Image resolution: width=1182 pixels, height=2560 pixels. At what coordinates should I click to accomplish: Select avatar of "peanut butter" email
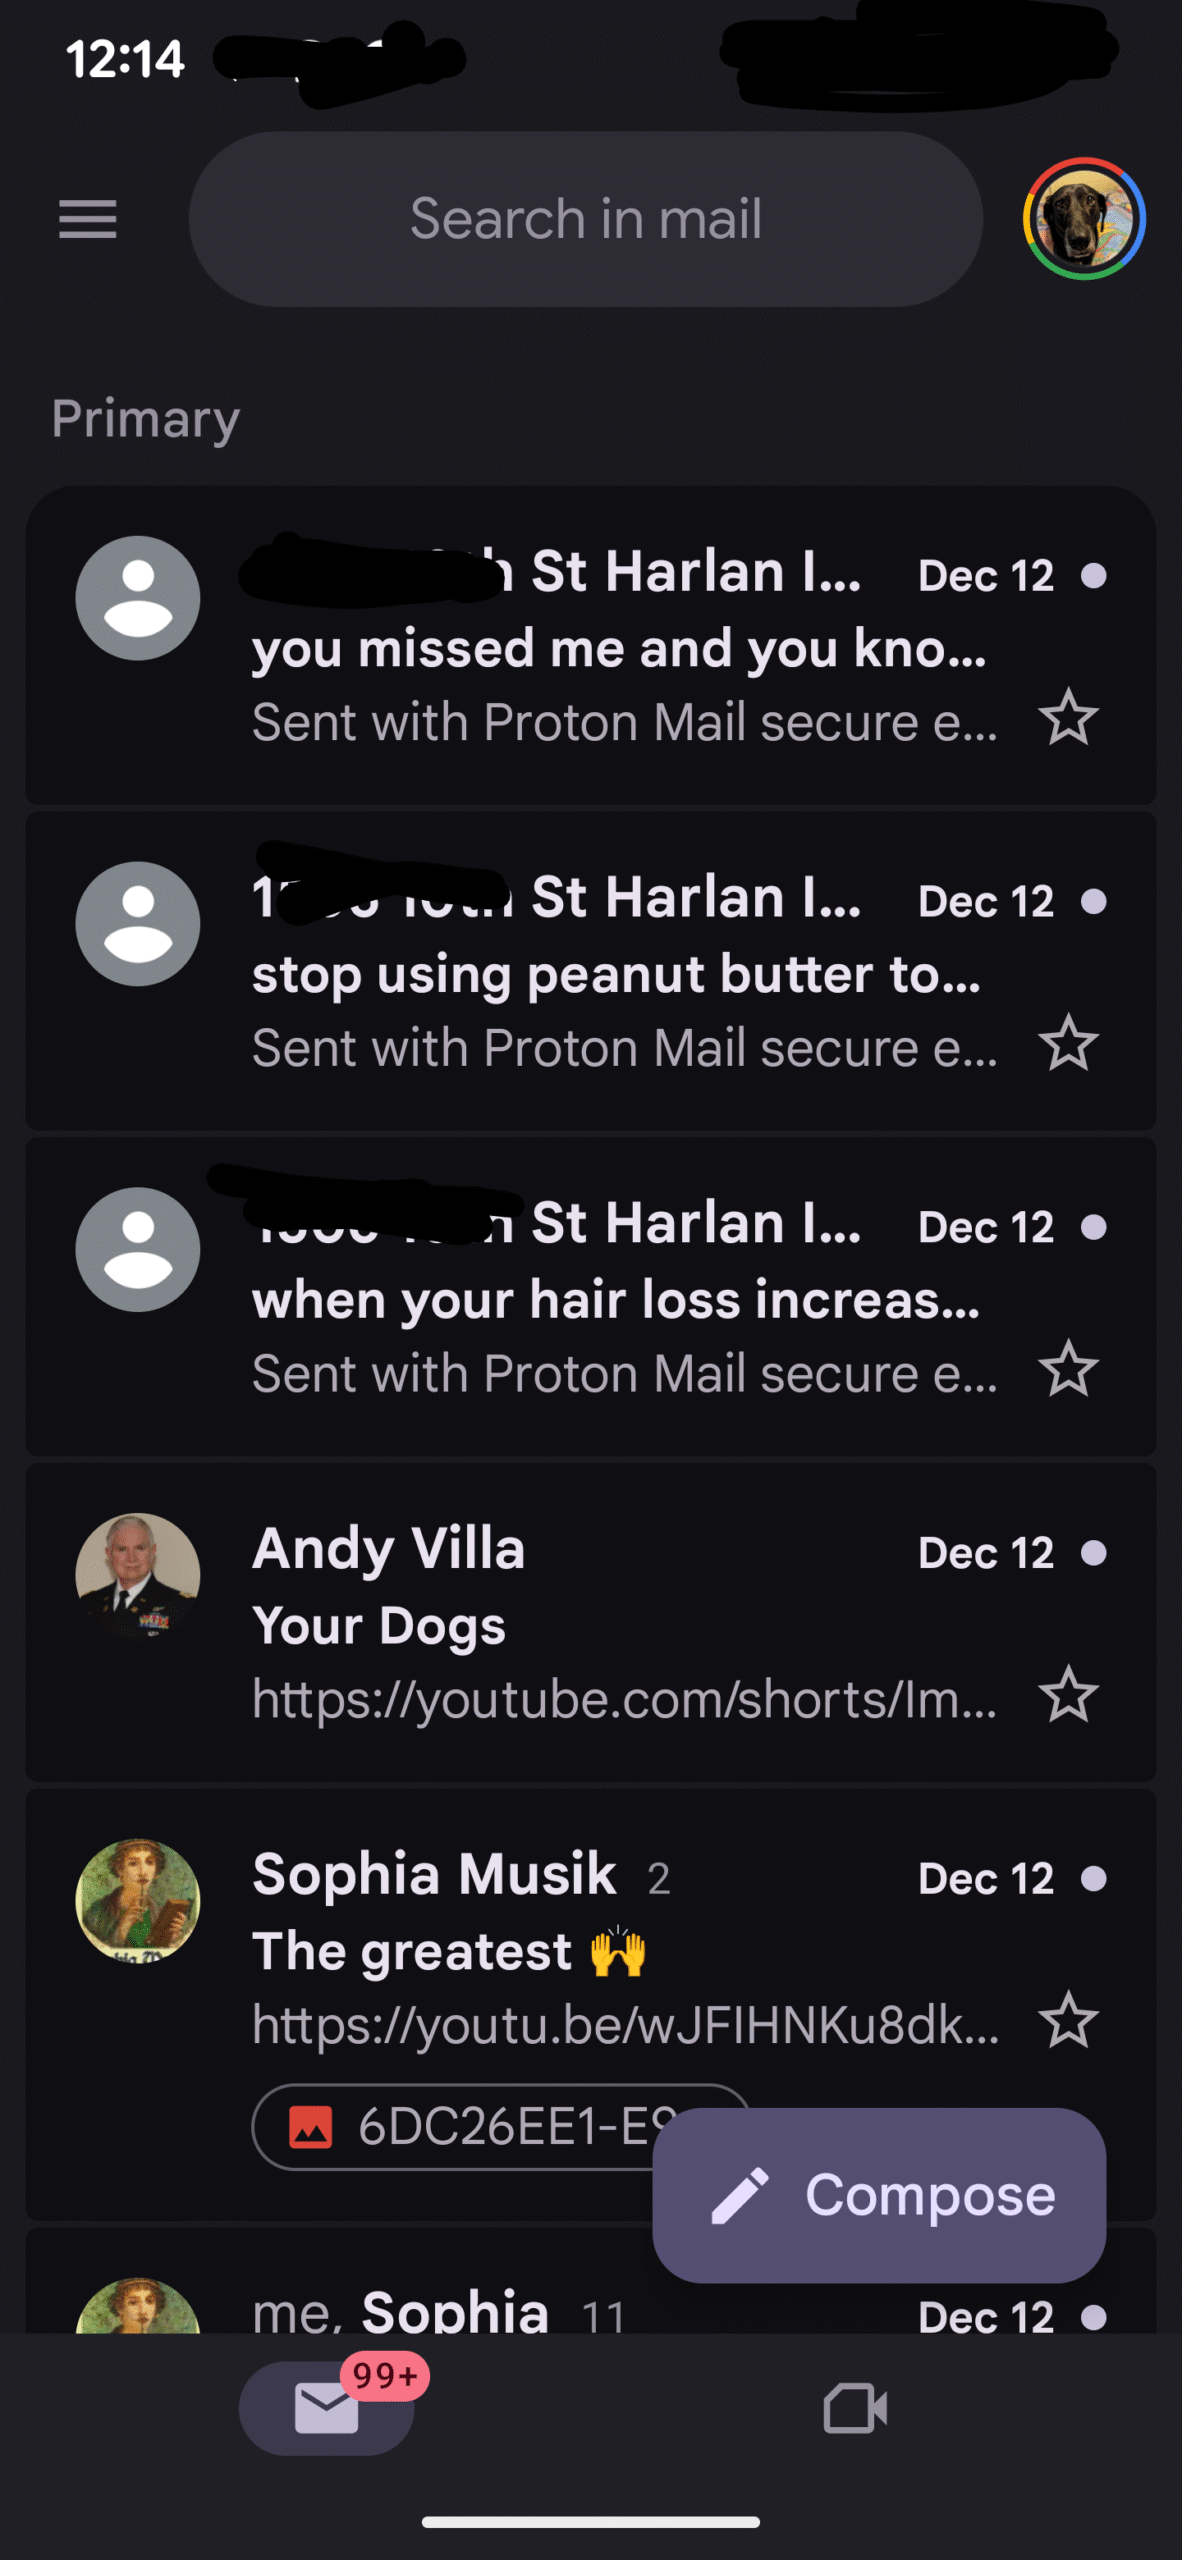click(x=138, y=924)
